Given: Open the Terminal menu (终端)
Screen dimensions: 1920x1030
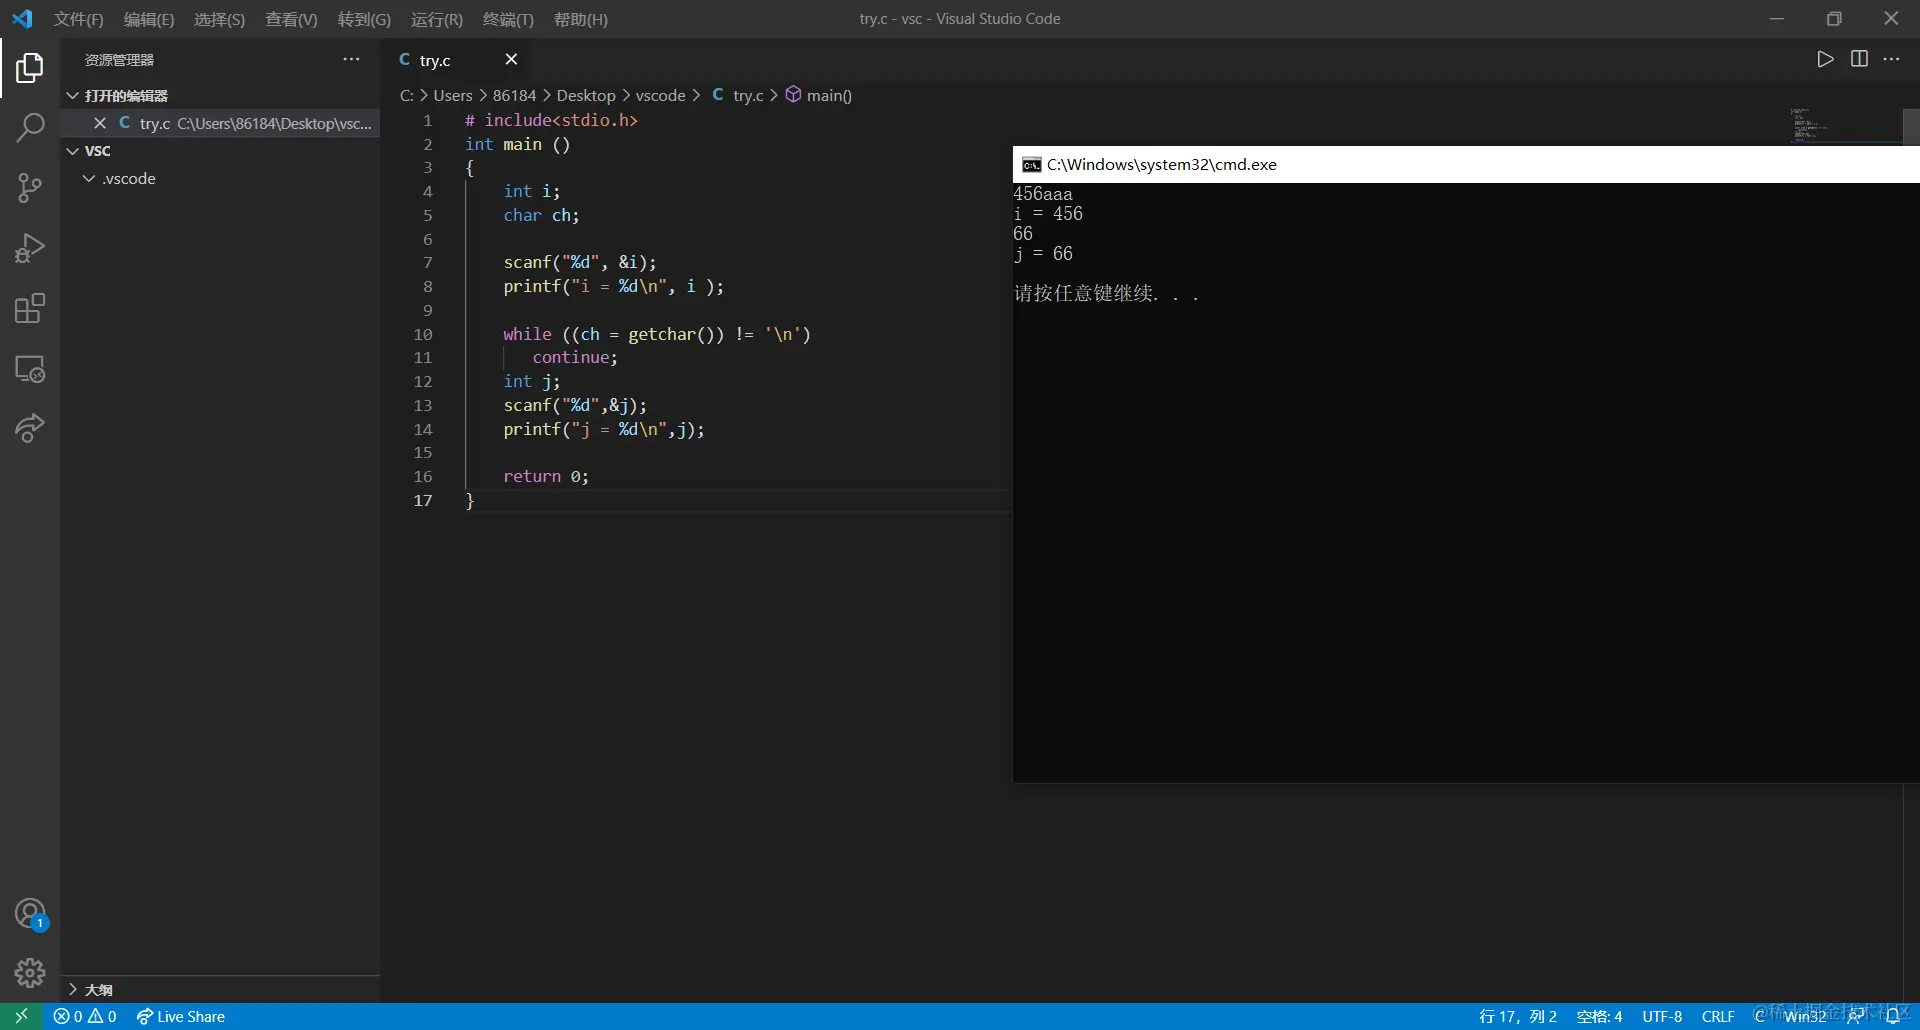Looking at the screenshot, I should point(508,19).
